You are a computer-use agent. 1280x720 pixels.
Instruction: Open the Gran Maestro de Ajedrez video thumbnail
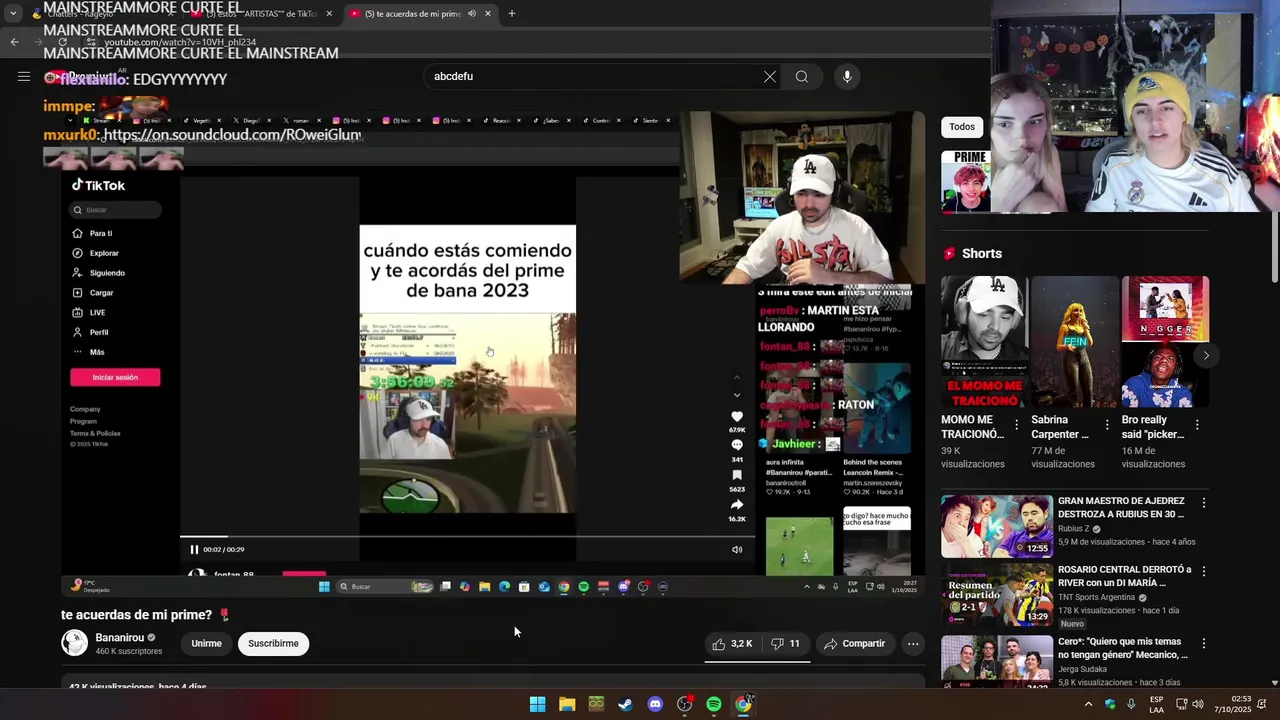coord(996,526)
